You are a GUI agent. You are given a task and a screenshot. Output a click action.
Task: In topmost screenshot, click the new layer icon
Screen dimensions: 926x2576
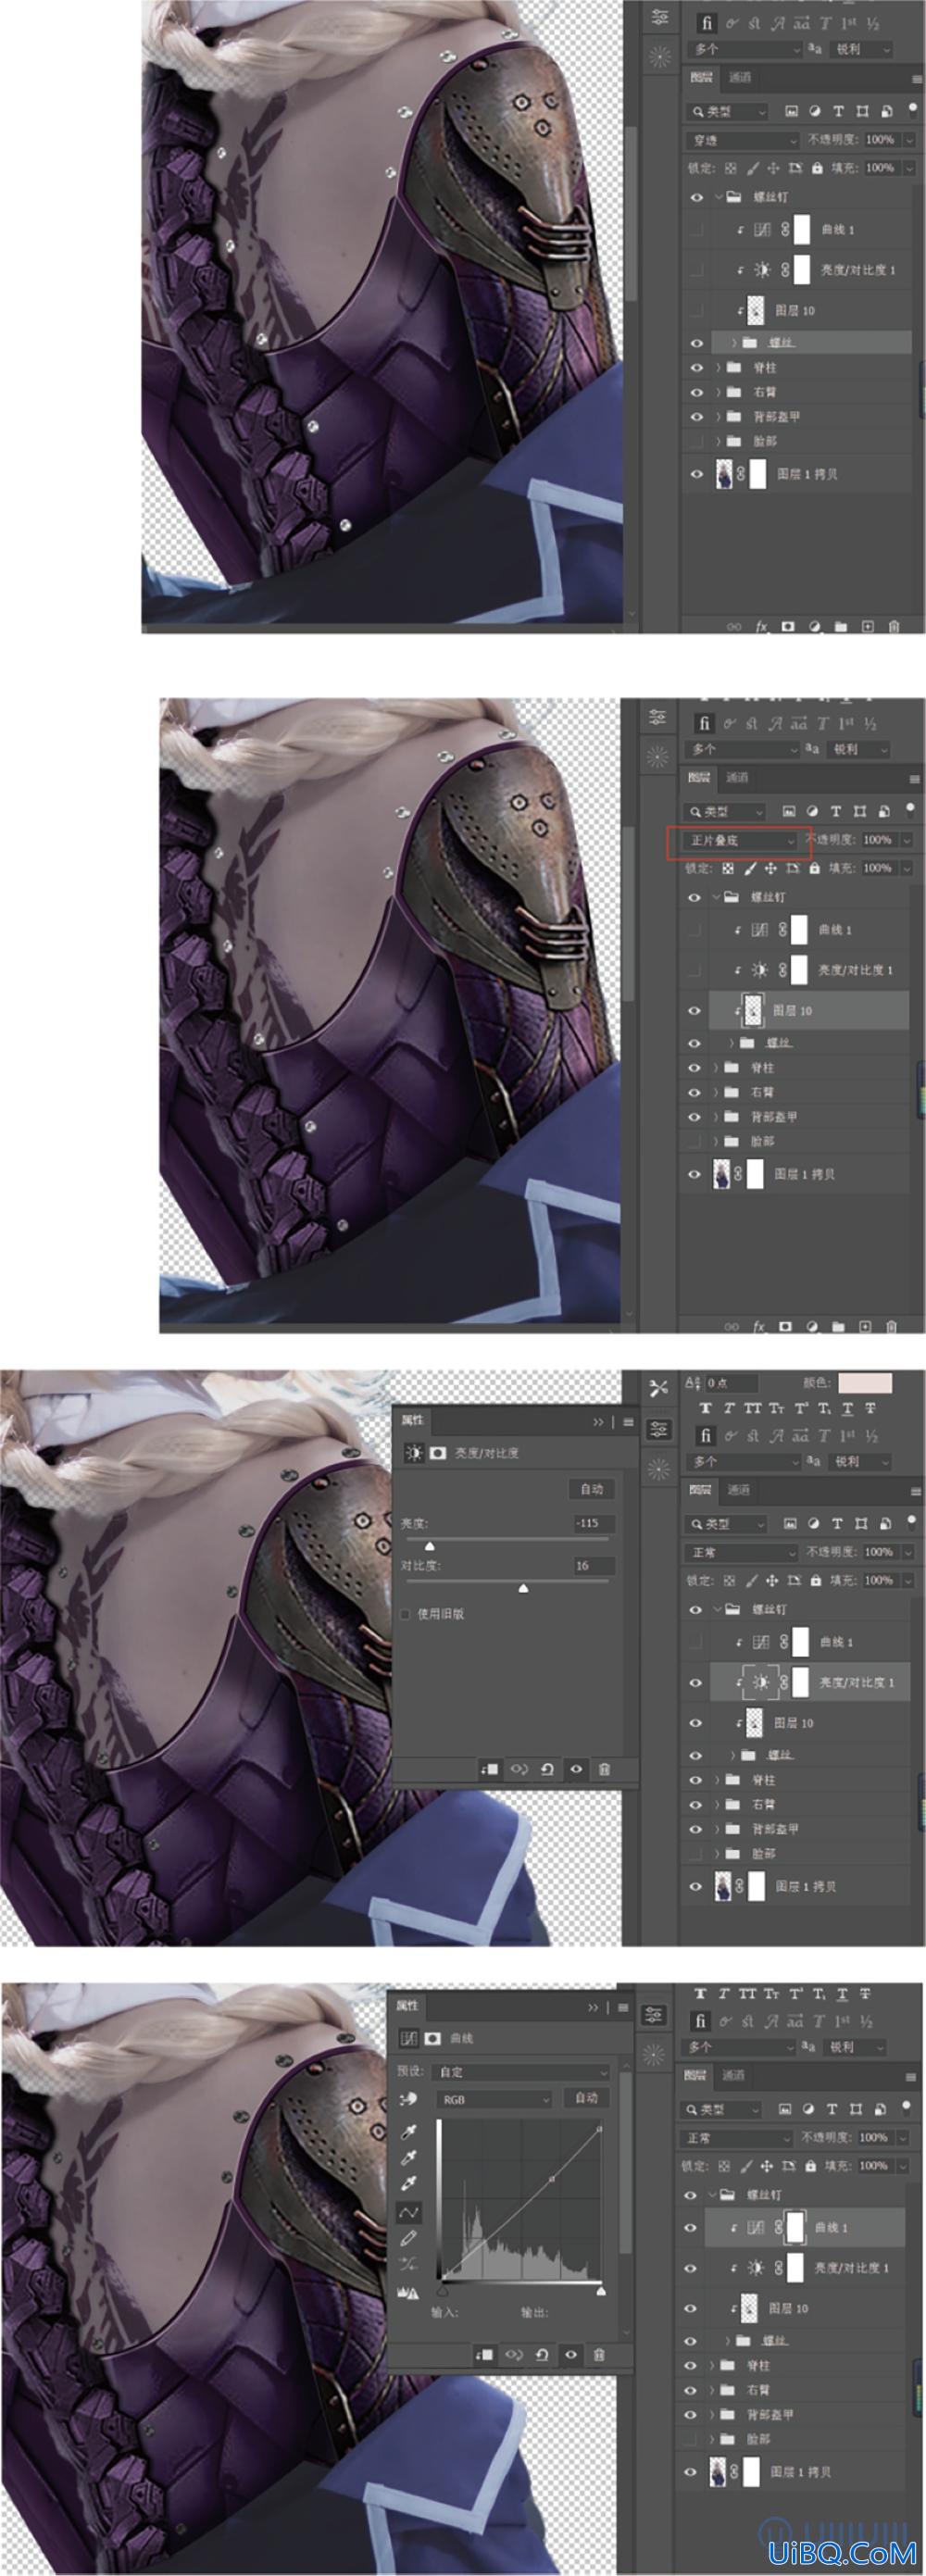867,626
